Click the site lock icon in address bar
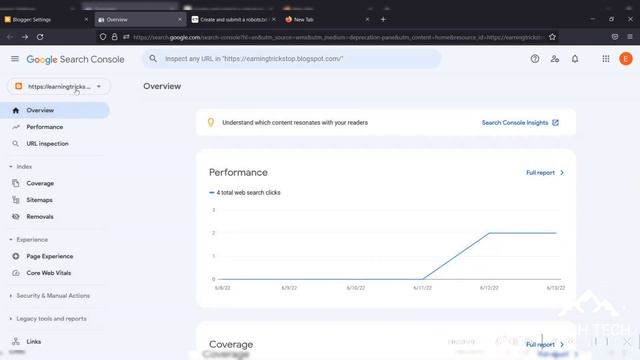 click(x=115, y=37)
